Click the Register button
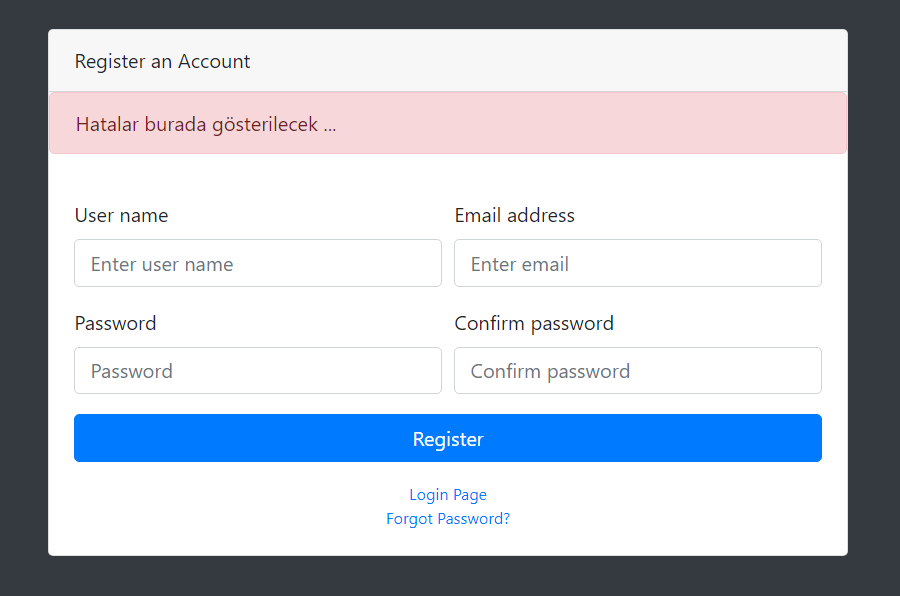The image size is (900, 596). (x=448, y=438)
